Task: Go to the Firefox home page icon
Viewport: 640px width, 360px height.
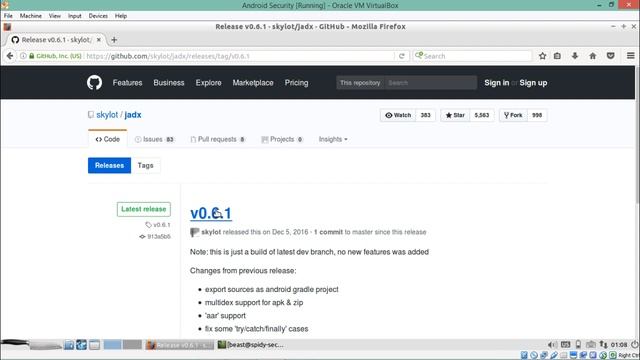Action: coord(593,56)
